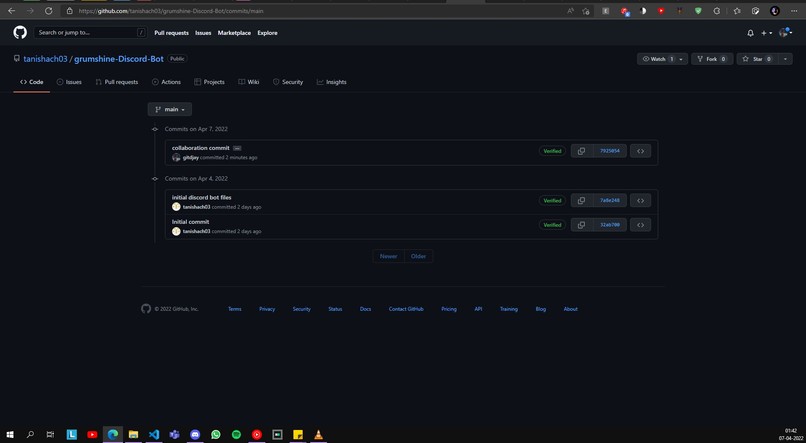Open the plus create-new dropdown
The width and height of the screenshot is (806, 443).
766,33
